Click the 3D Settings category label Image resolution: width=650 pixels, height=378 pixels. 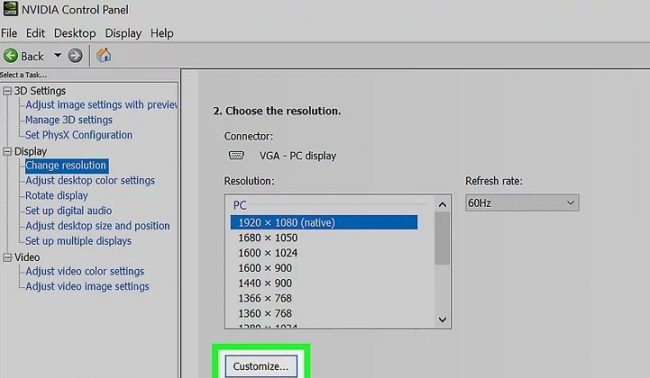(x=40, y=91)
